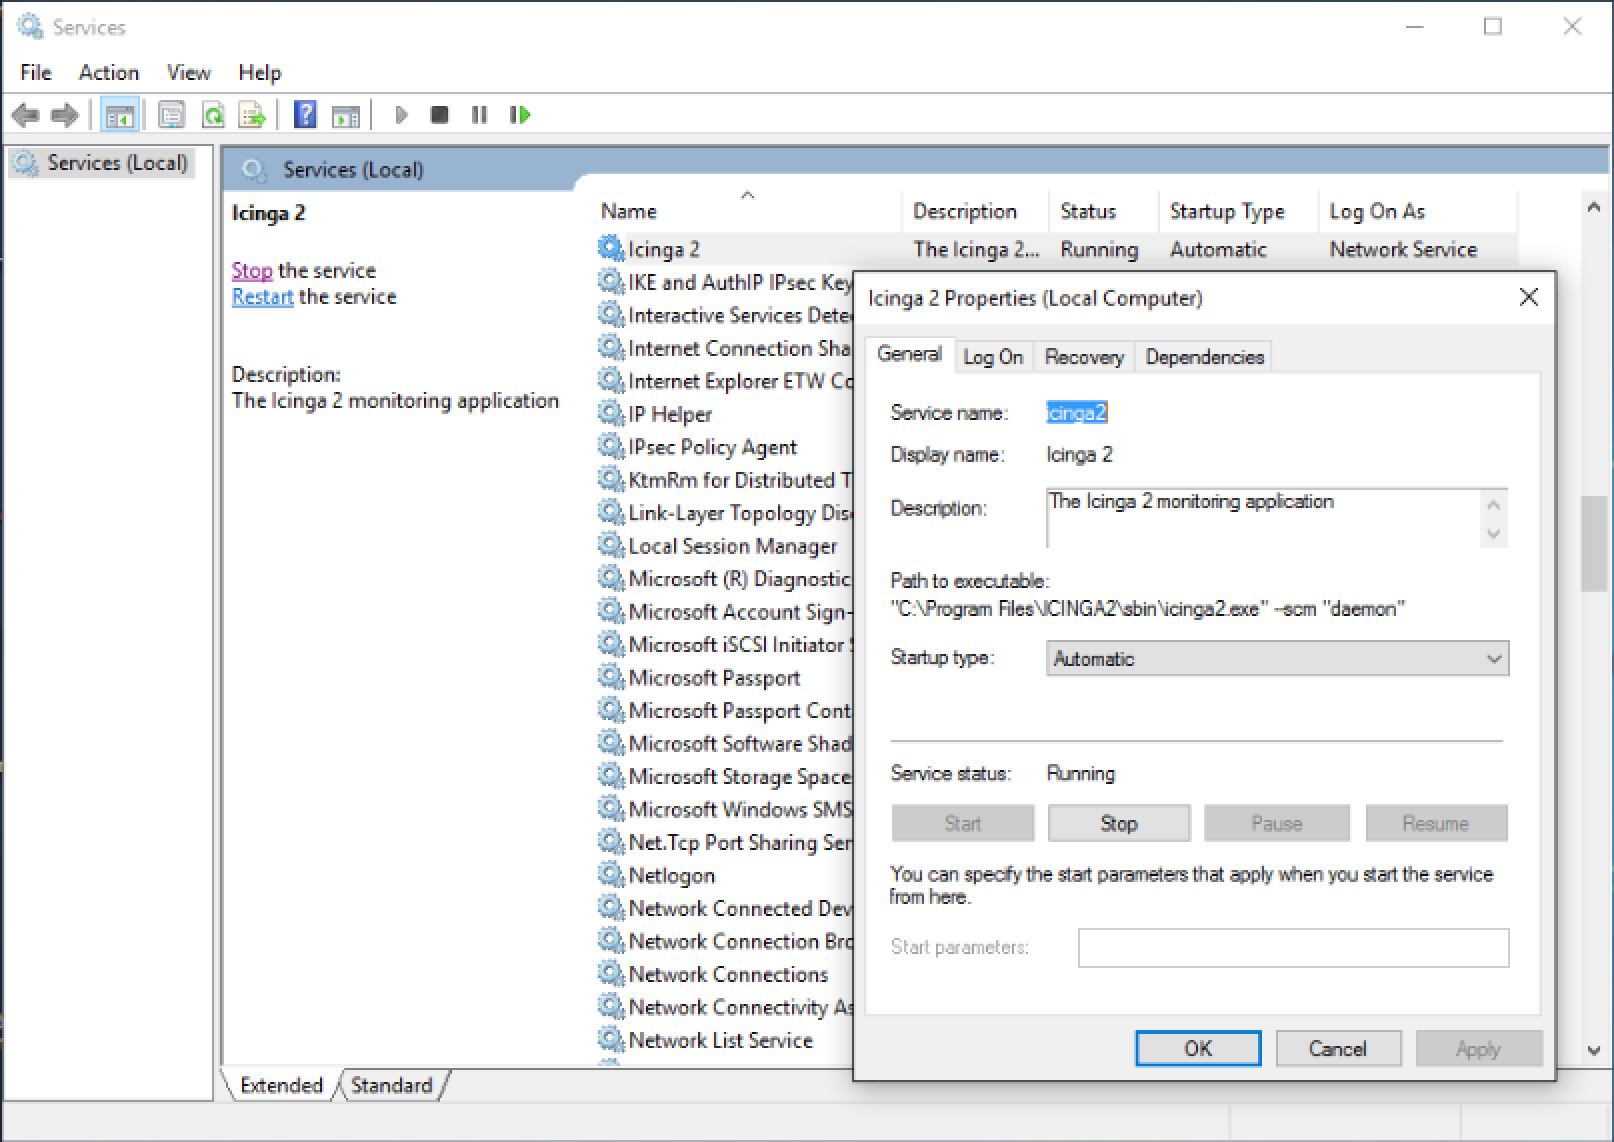This screenshot has height=1142, width=1614.
Task: Toggle the Show/Hide Action Pane icon
Action: 346,116
